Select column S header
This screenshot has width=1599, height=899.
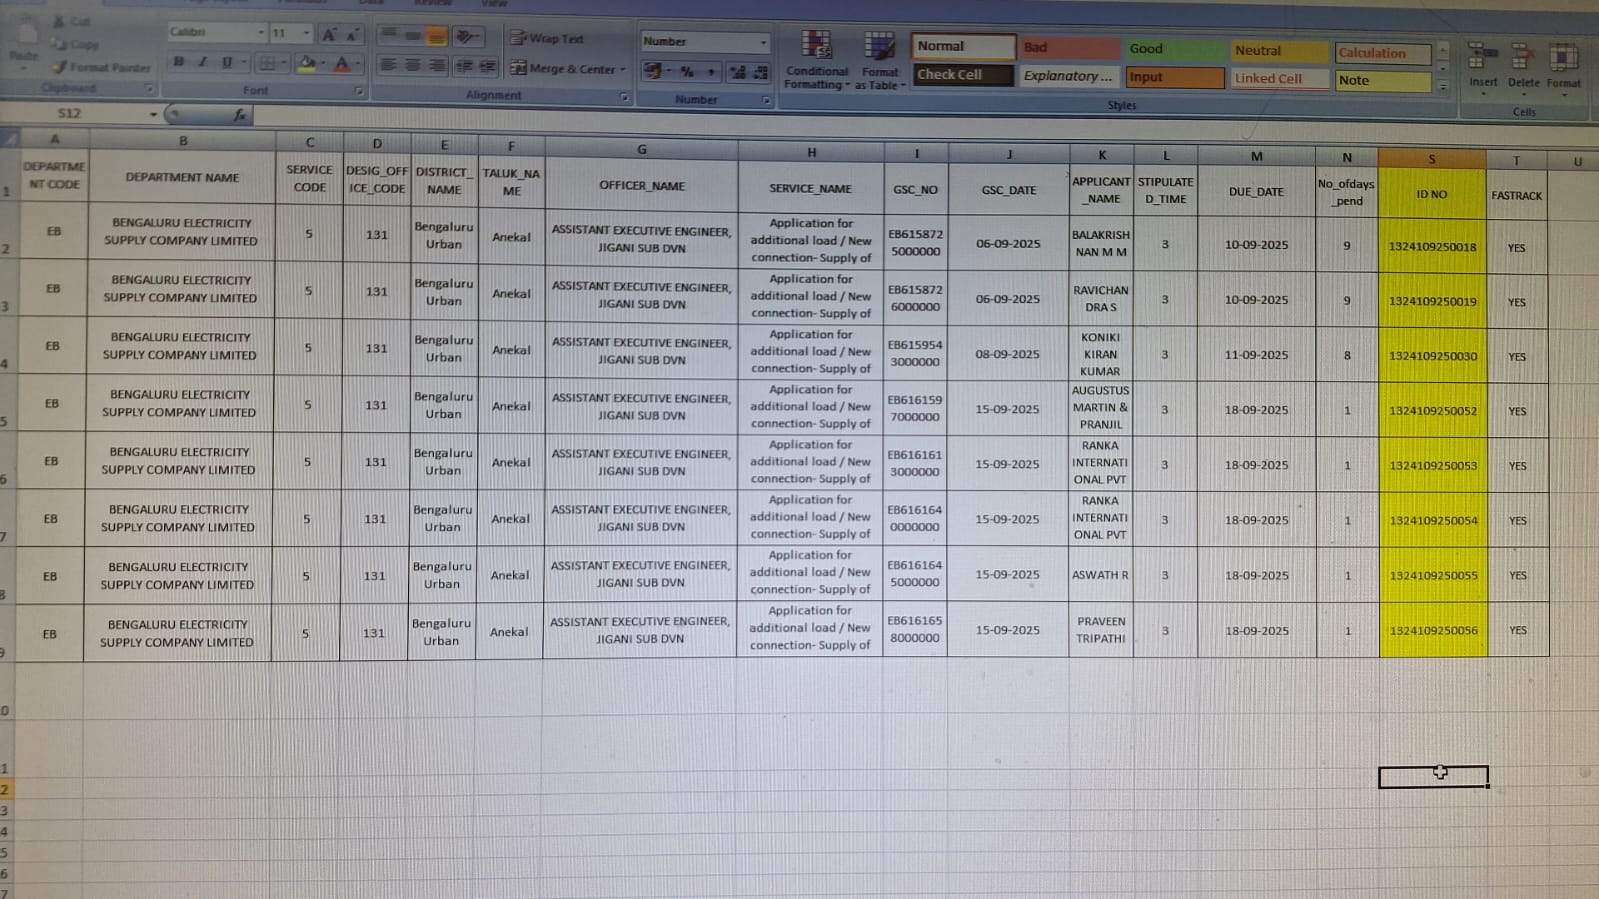click(x=1432, y=159)
